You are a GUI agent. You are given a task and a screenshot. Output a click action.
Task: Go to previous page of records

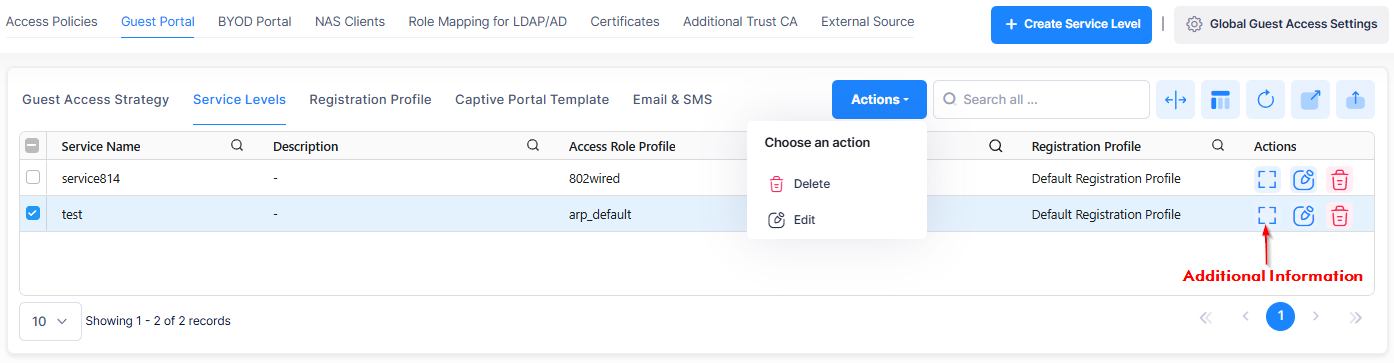click(x=1245, y=317)
